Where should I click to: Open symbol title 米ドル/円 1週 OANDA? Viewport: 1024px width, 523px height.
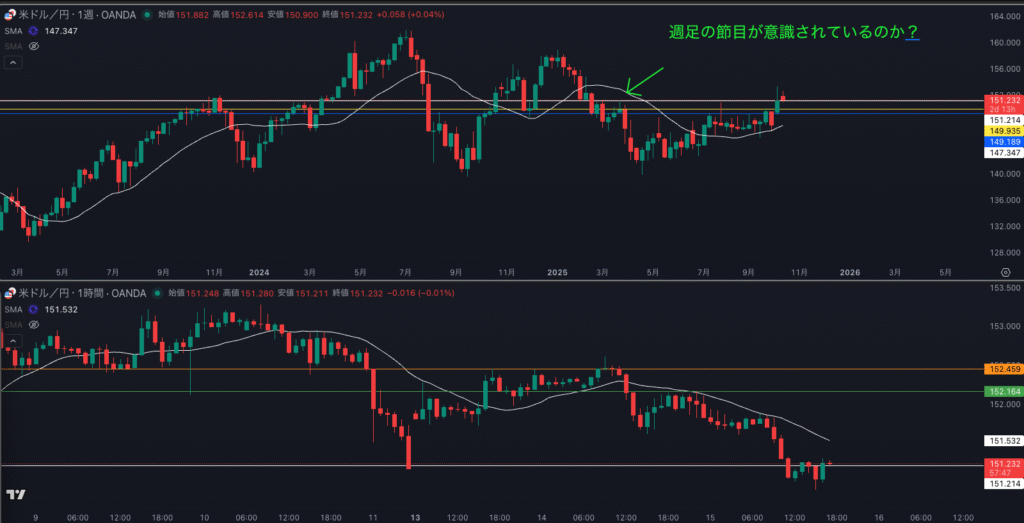coord(76,16)
